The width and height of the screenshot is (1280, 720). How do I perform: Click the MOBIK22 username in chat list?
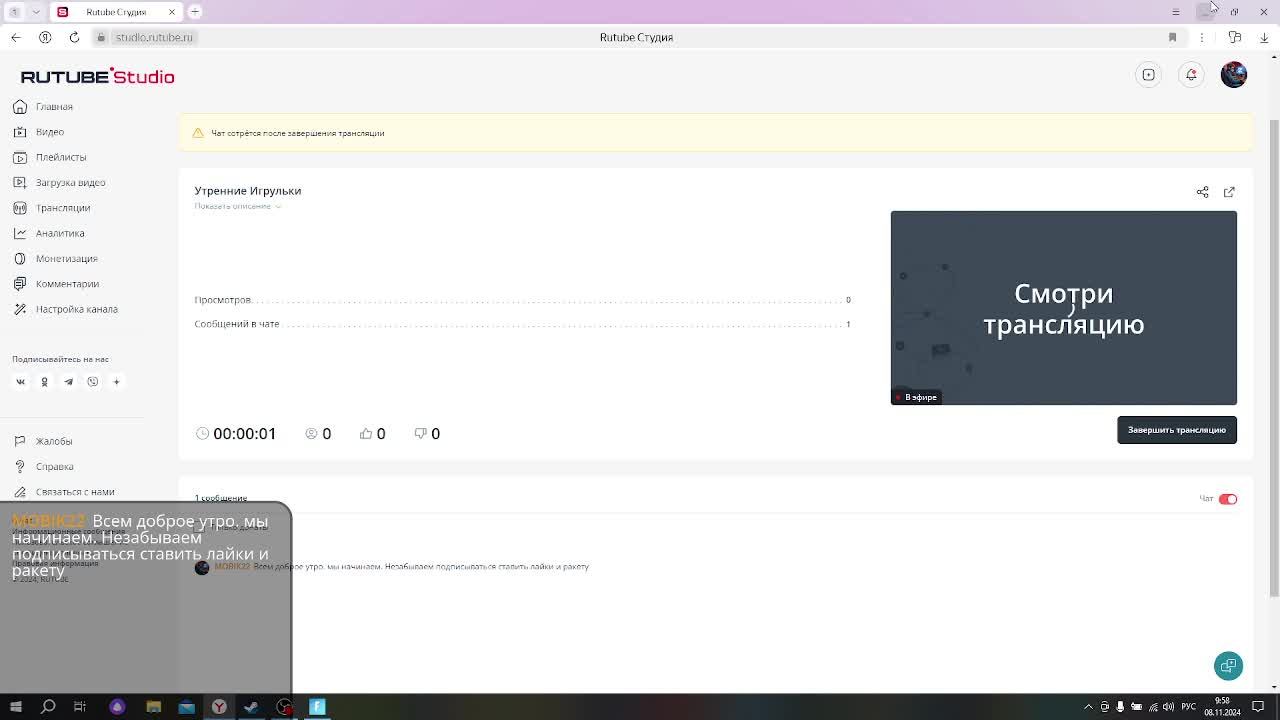[232, 567]
